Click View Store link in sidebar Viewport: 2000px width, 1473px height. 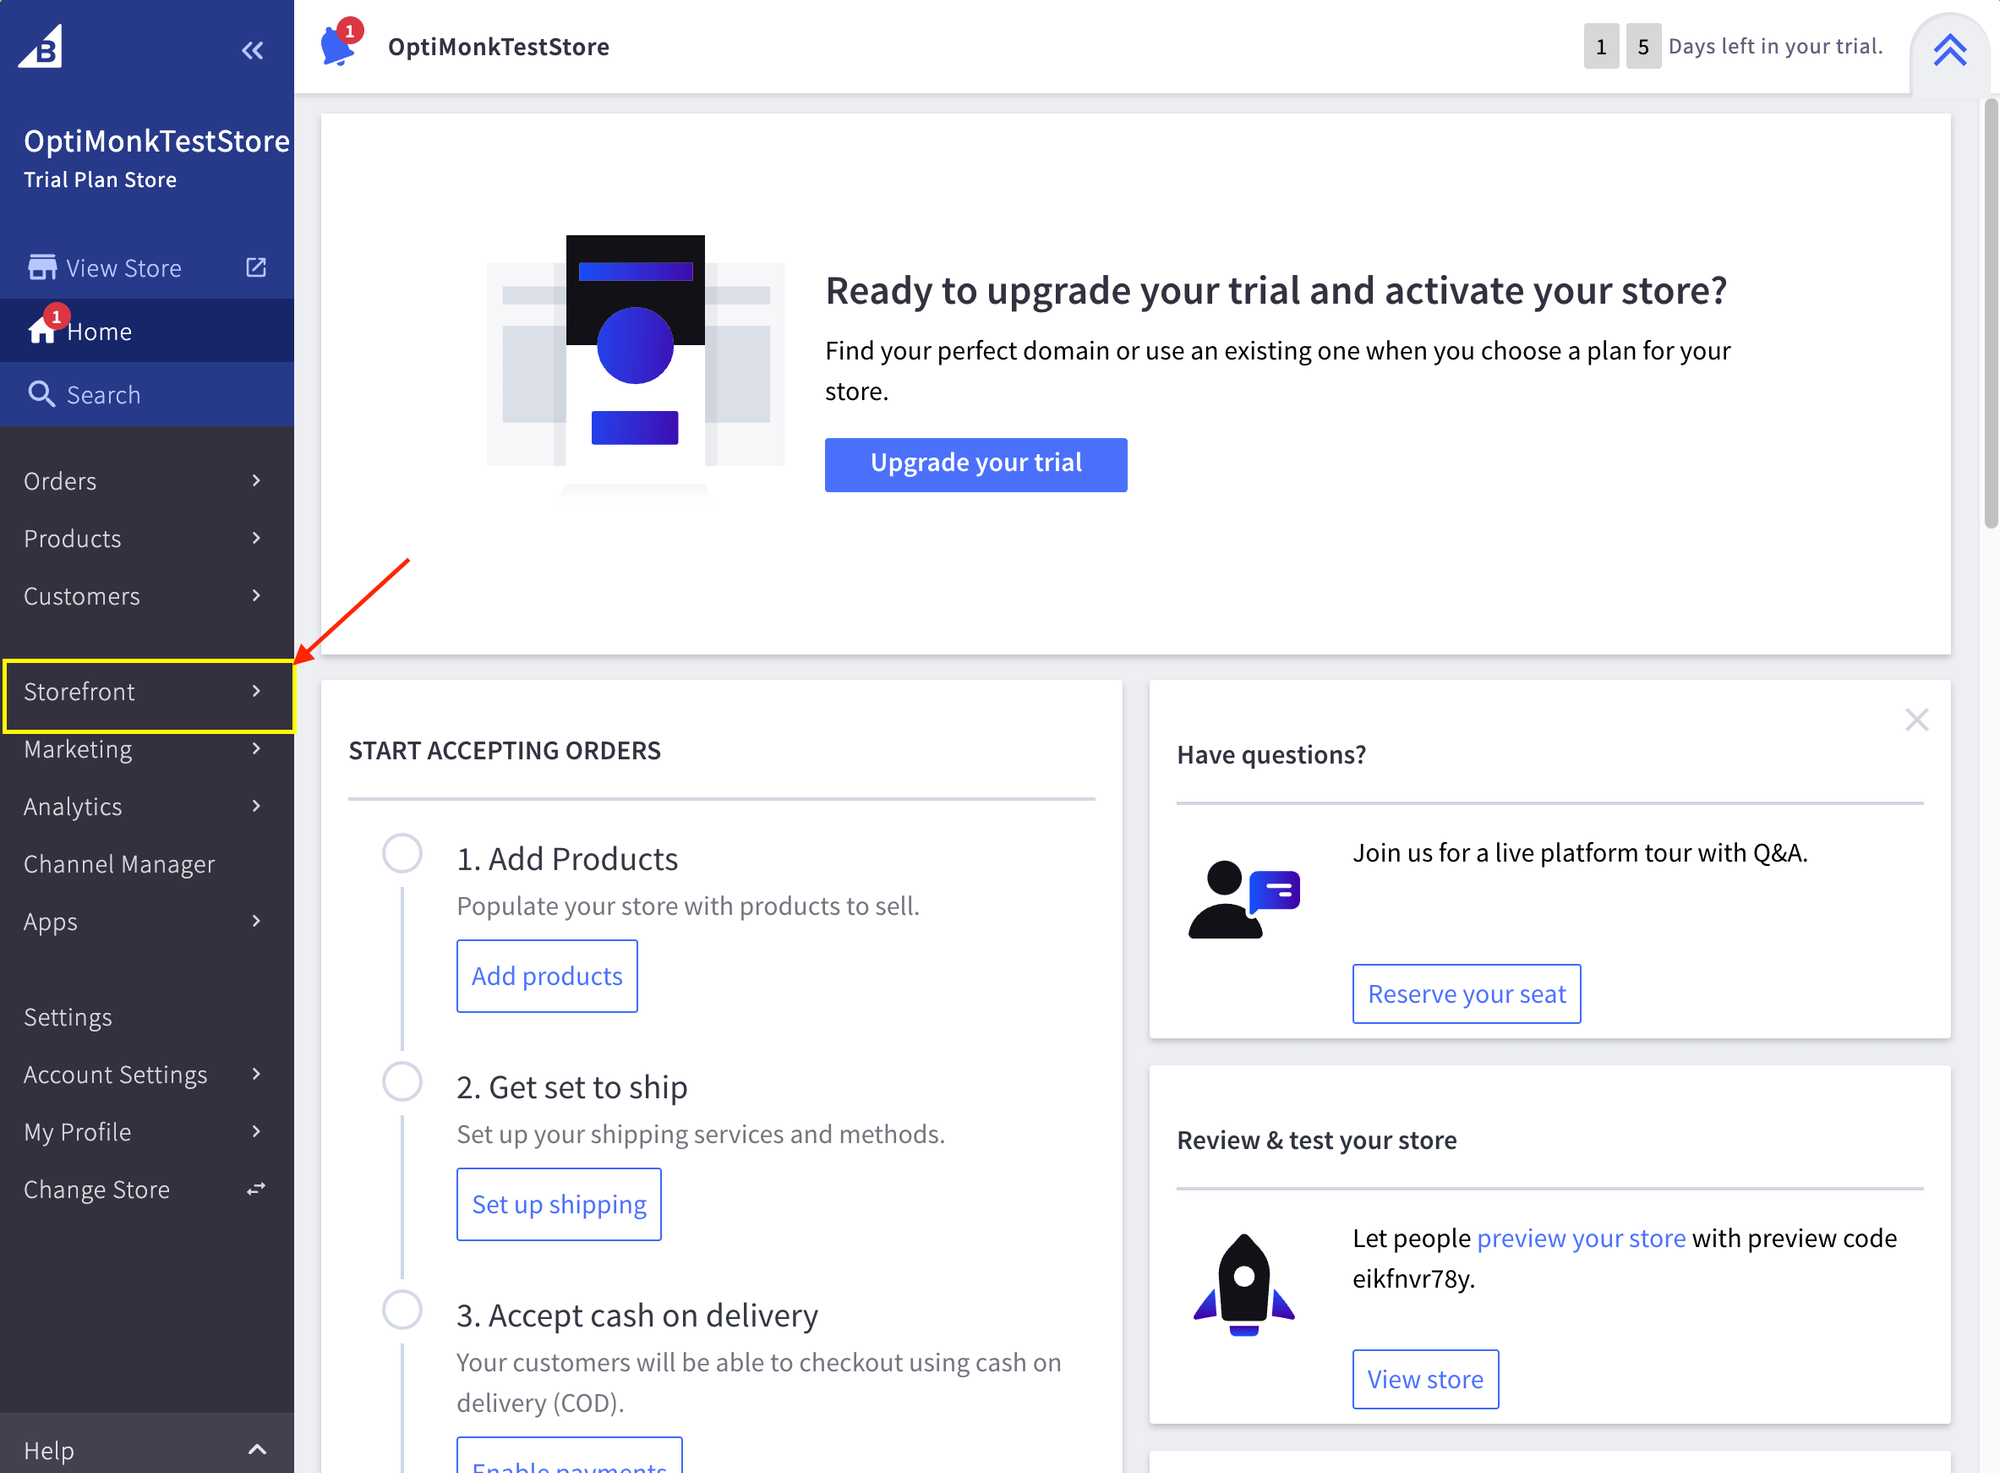147,267
